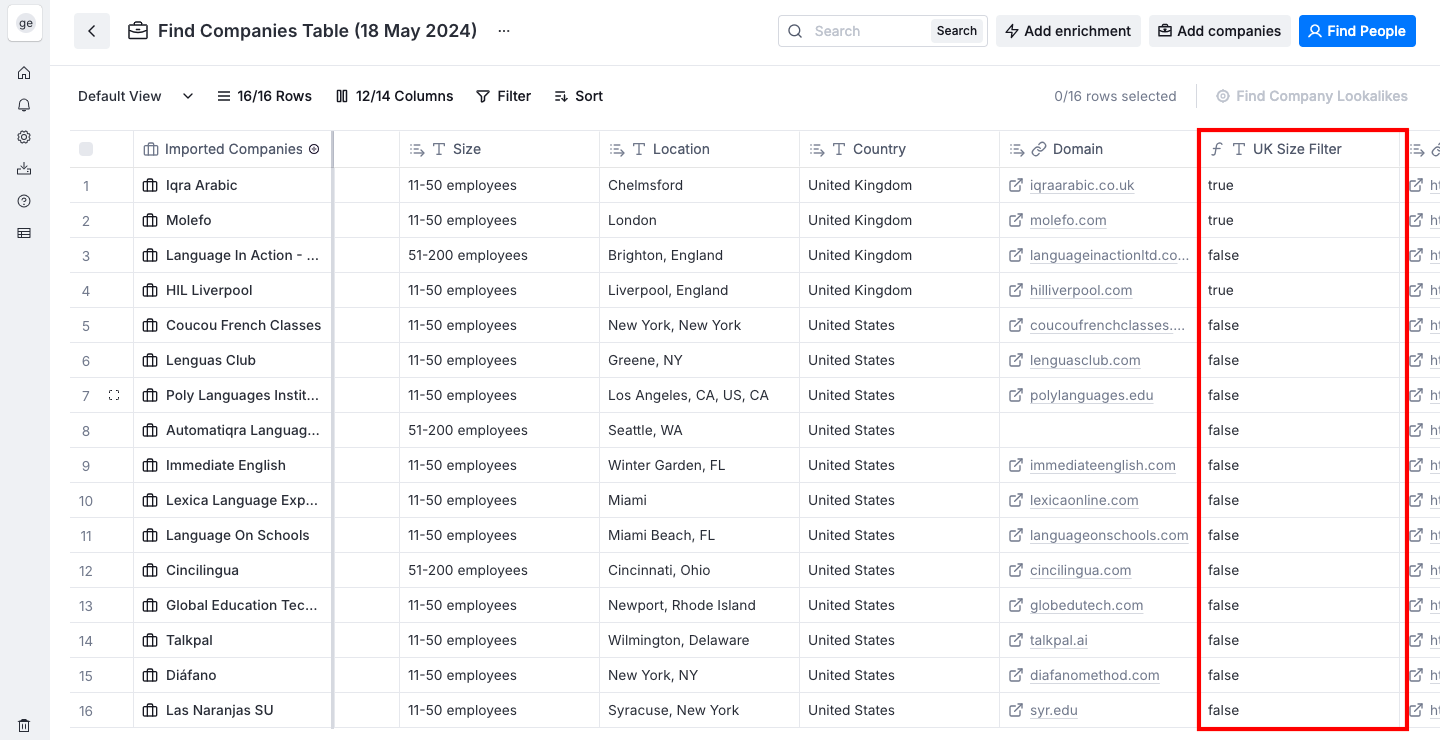
Task: Open settings gear in the sidebar
Action: (24, 137)
